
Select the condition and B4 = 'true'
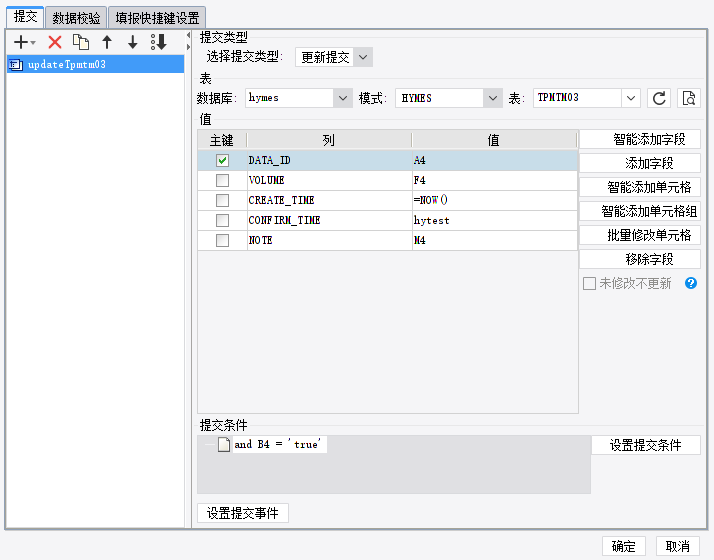[x=278, y=444]
